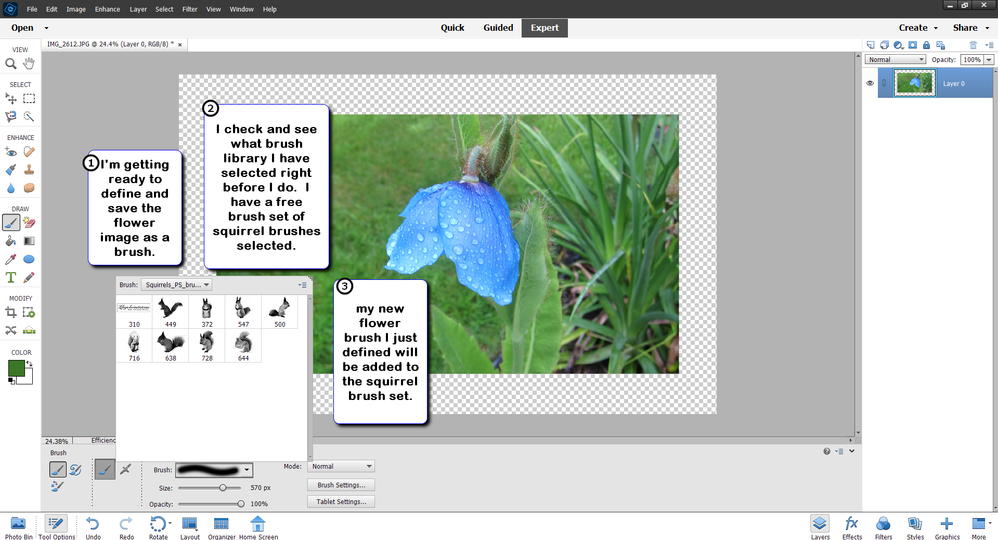Select the Spot Healing Brush tool

tap(29, 152)
